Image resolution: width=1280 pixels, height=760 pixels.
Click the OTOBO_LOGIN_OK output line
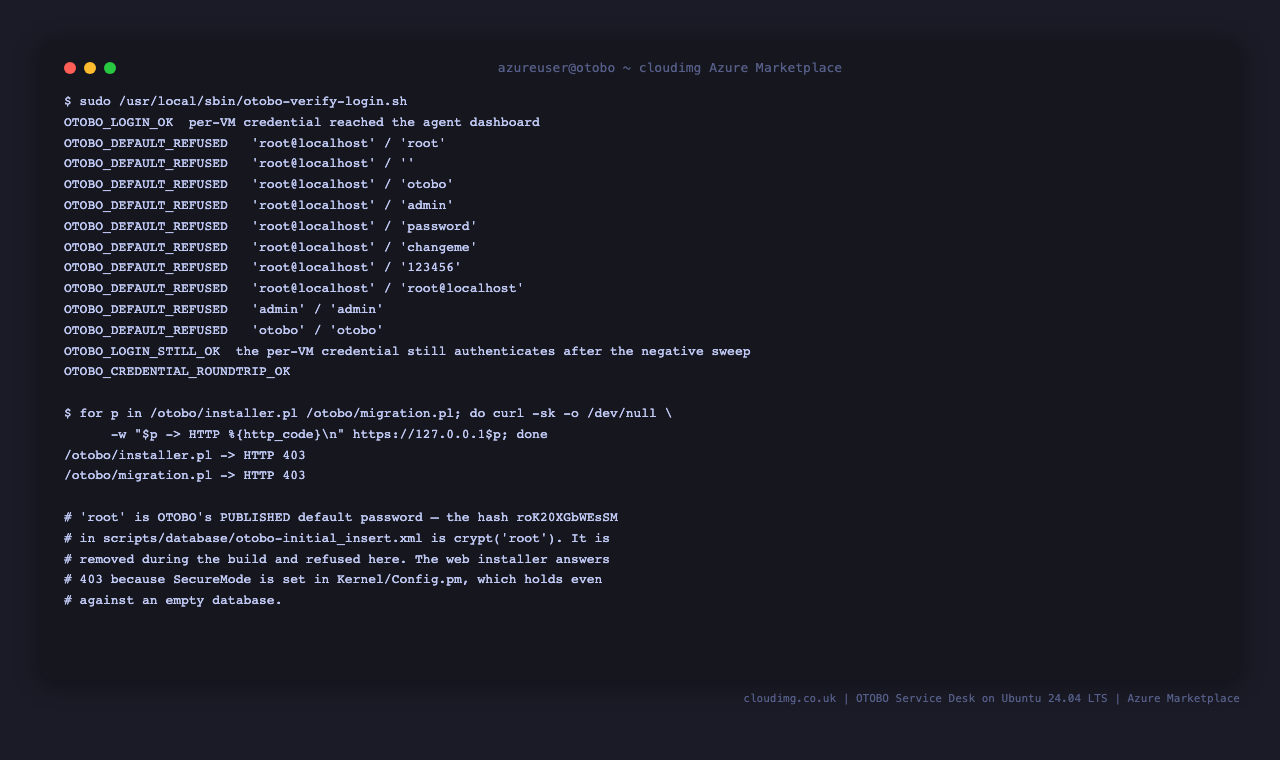[302, 122]
